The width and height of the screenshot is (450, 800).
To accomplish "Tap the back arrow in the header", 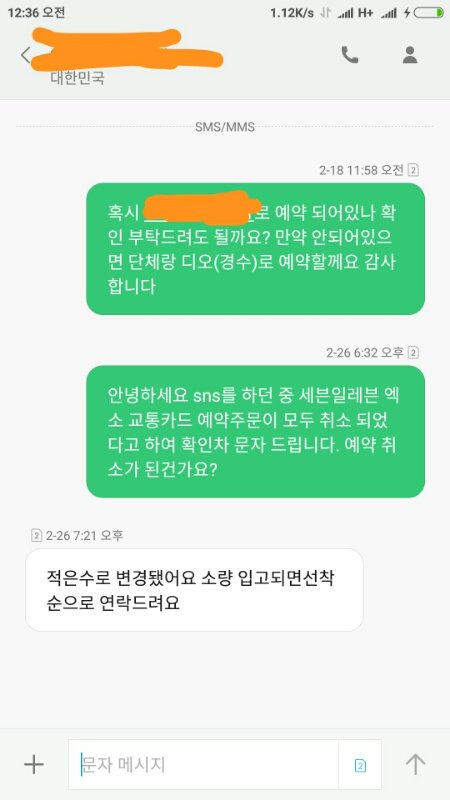I will (25, 55).
